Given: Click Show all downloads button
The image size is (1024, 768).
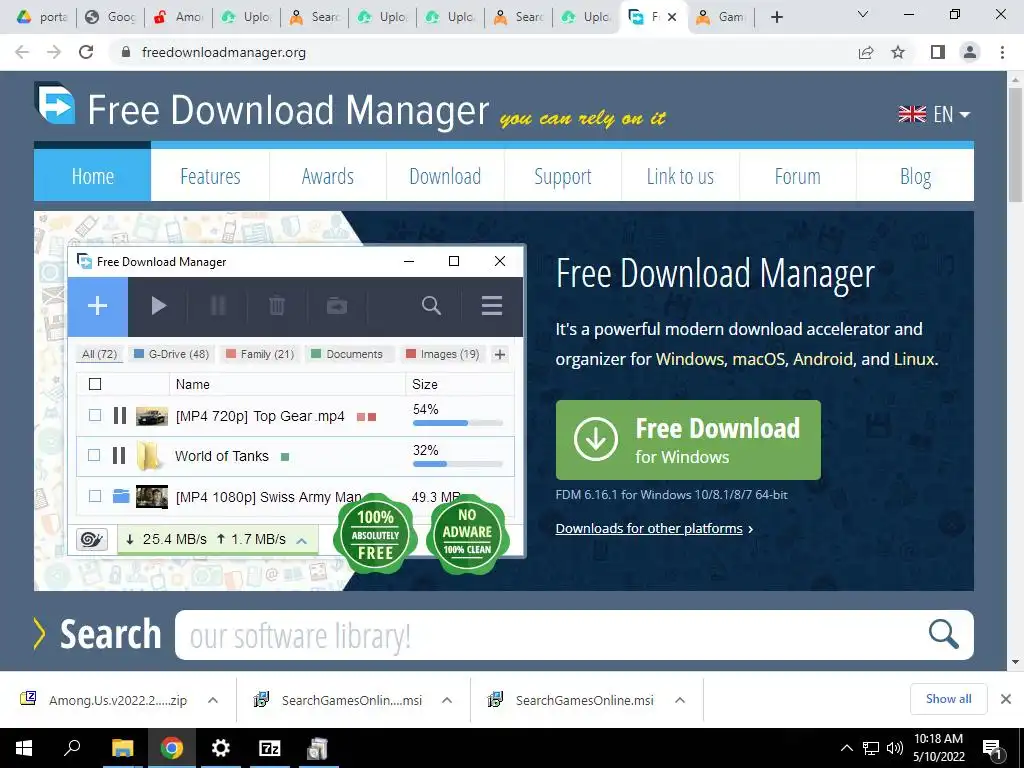Looking at the screenshot, I should click(948, 699).
